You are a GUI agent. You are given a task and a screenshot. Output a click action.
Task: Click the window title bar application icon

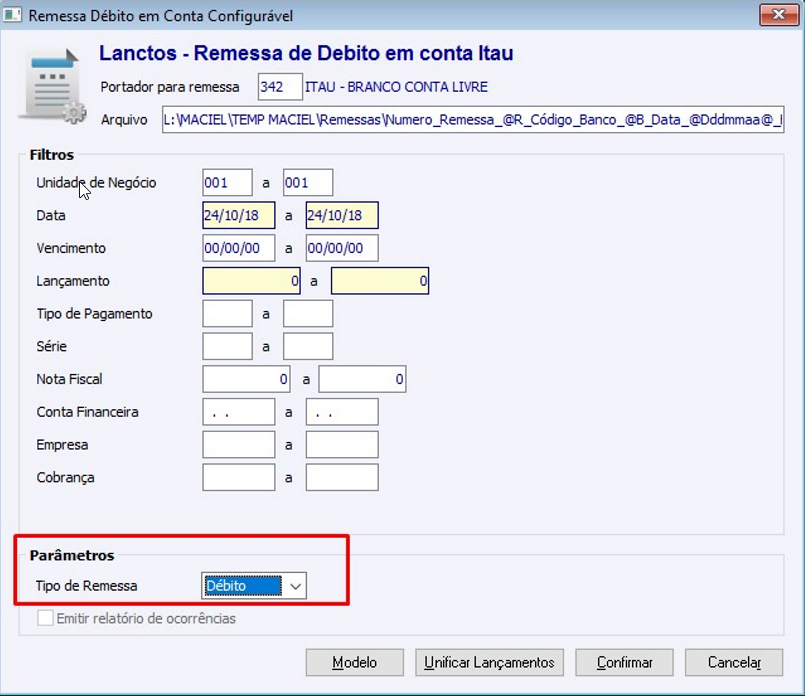12,15
